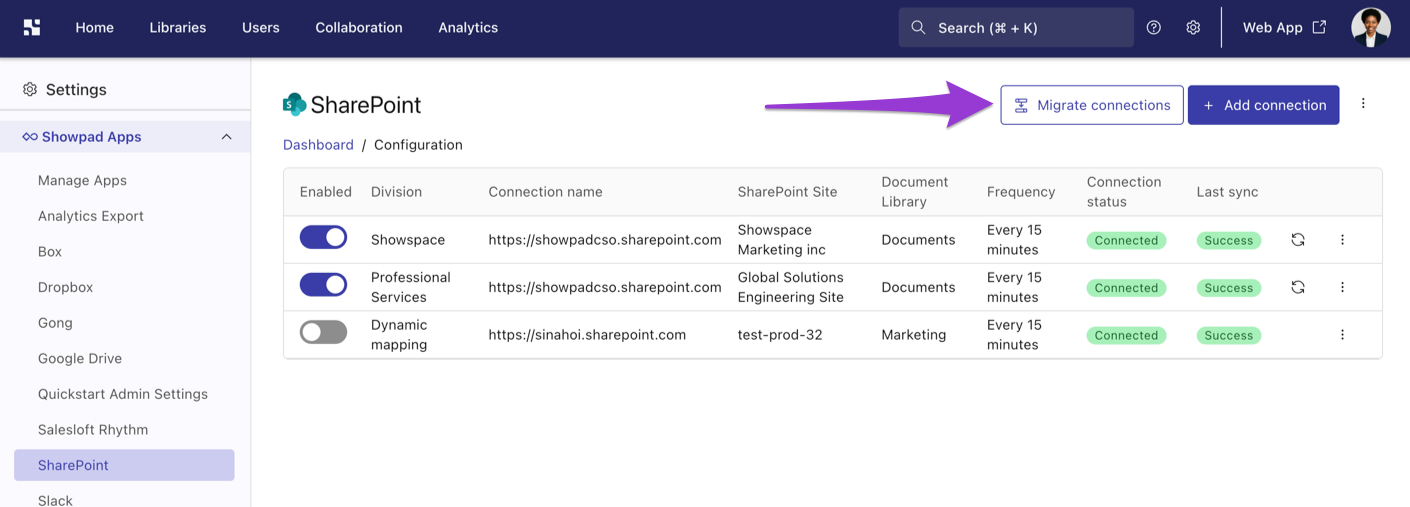Click the Global Solutions Engineering Site cell

tap(791, 287)
